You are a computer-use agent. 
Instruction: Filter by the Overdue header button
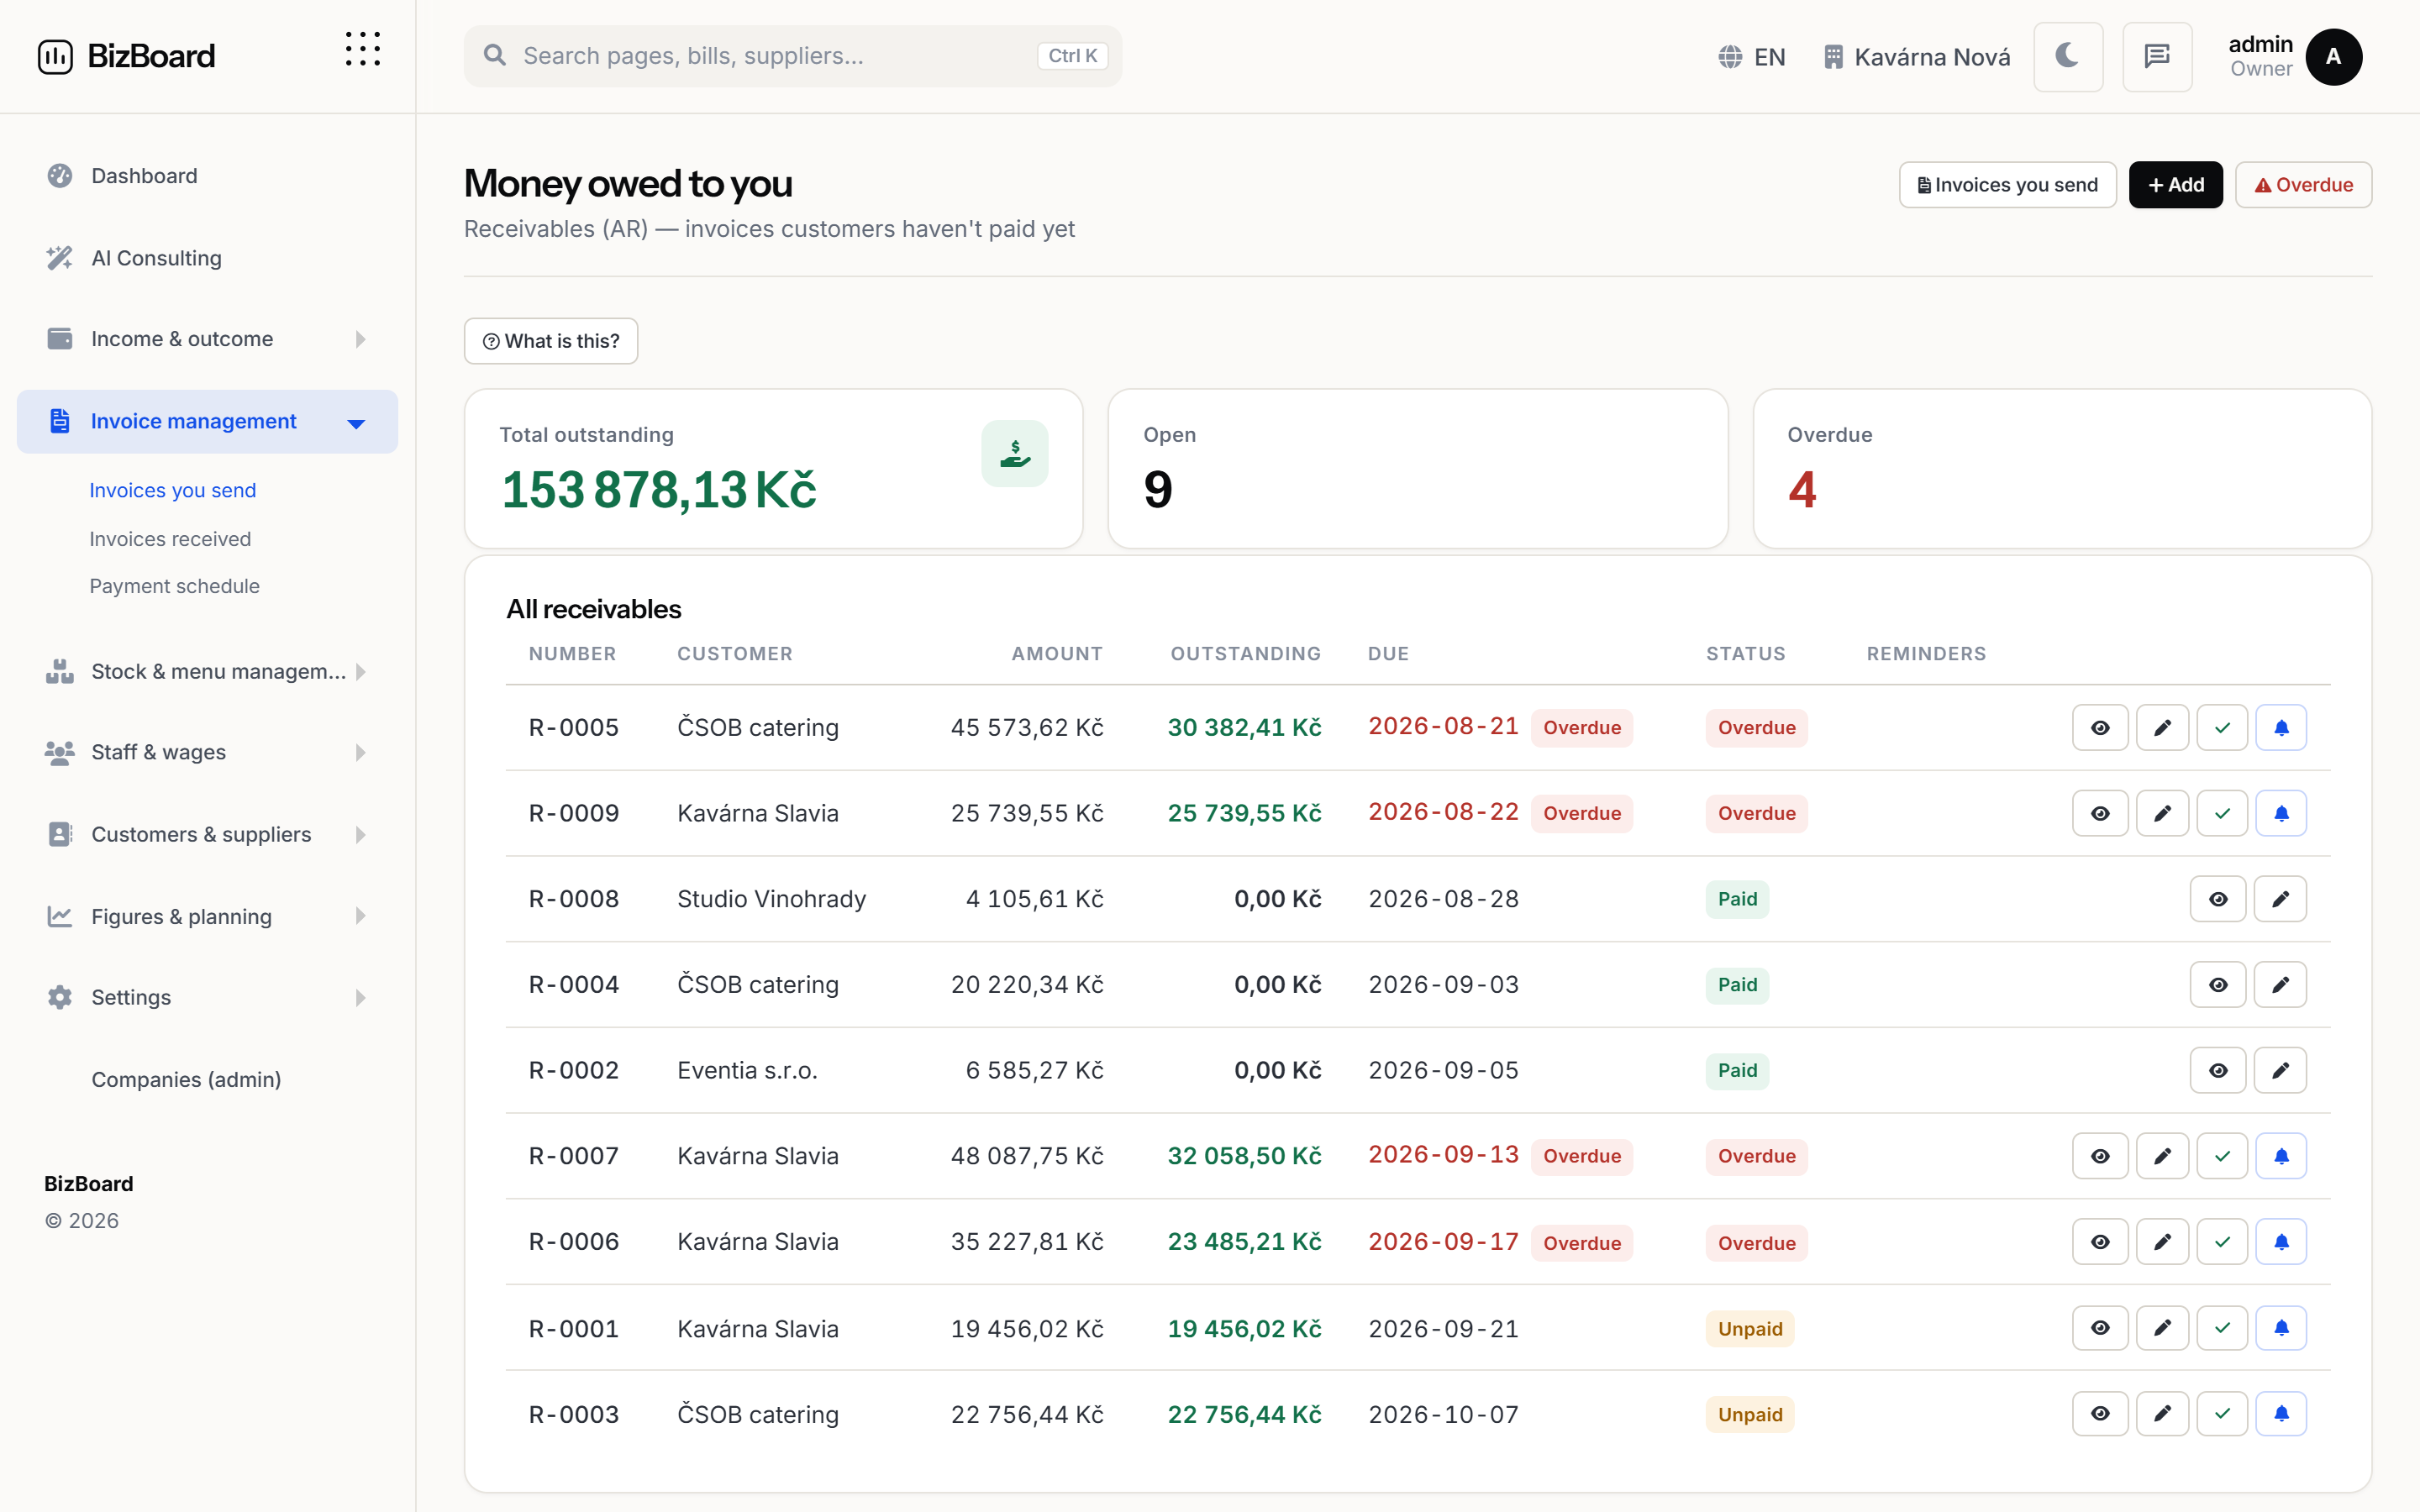(x=2303, y=185)
